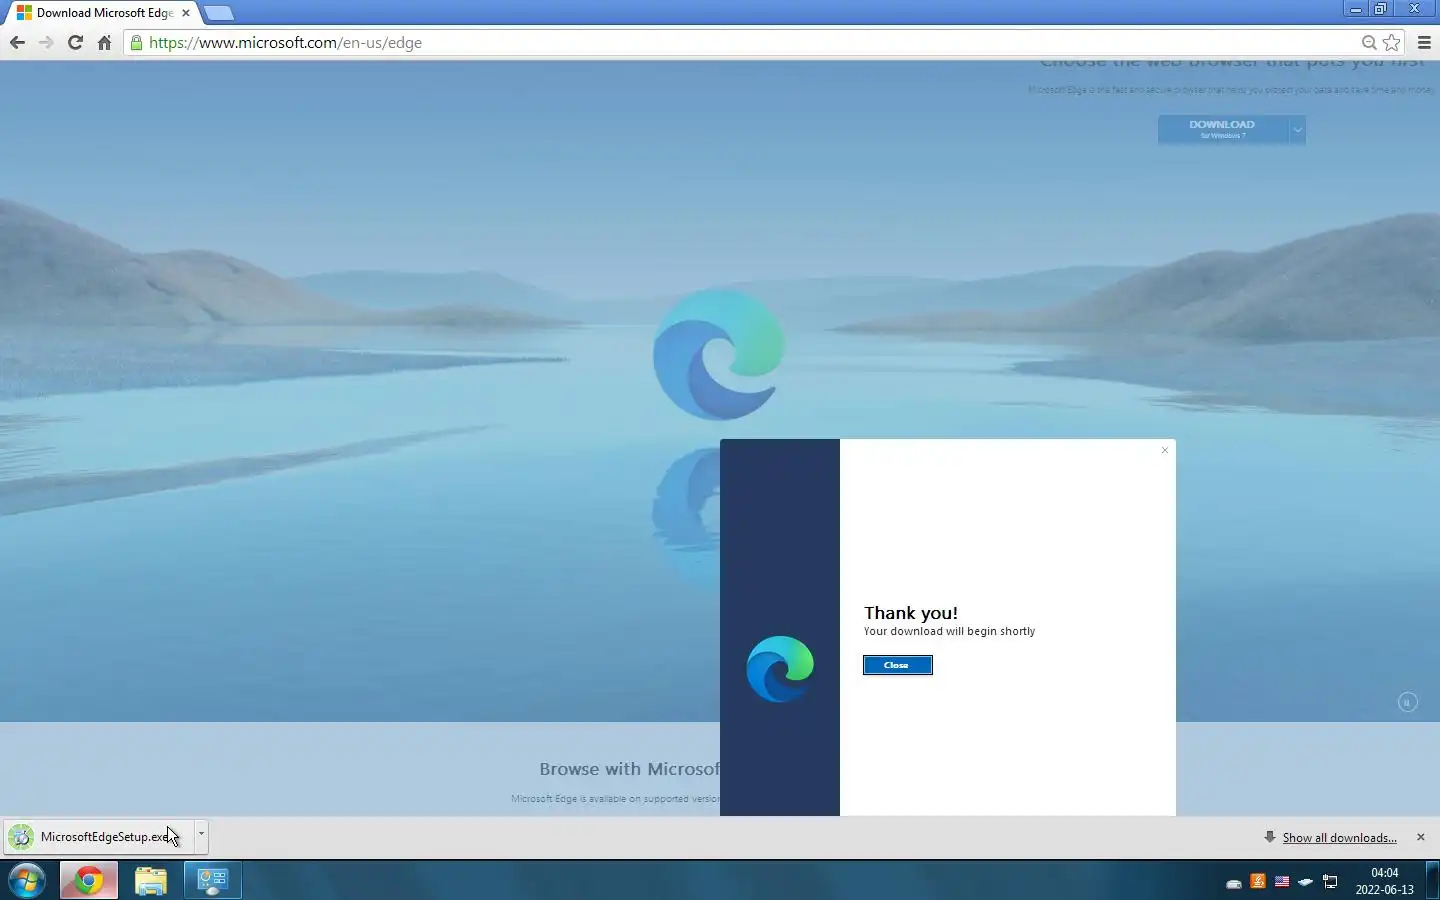Click the magnifier zoom icon in address bar
This screenshot has height=900, width=1440.
coord(1369,42)
